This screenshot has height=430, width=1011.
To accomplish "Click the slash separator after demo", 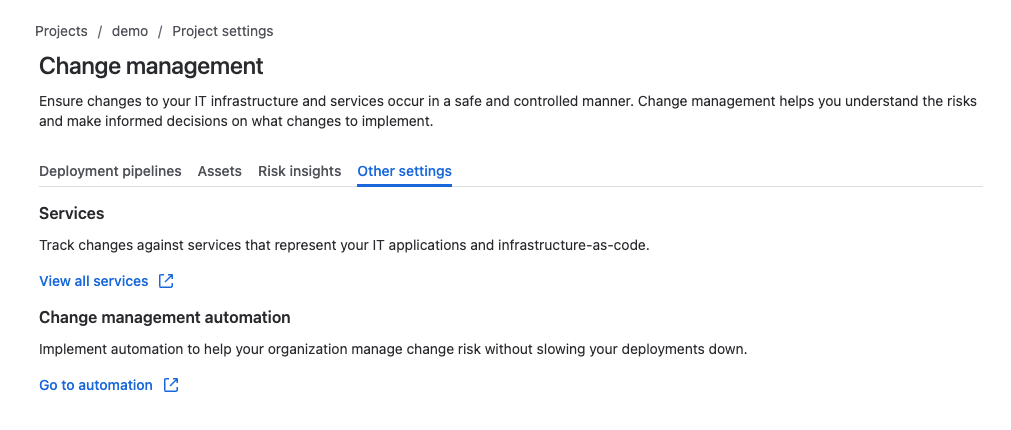I will click(160, 31).
